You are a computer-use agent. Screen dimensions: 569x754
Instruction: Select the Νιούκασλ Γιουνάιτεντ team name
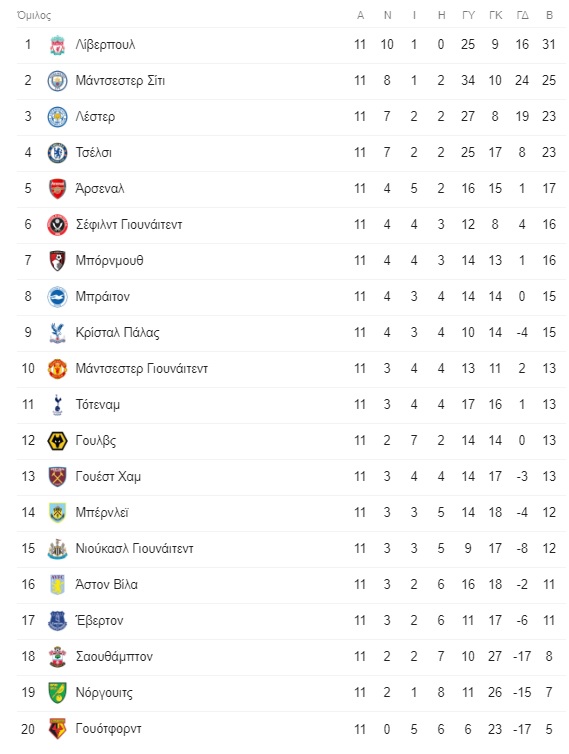(135, 549)
